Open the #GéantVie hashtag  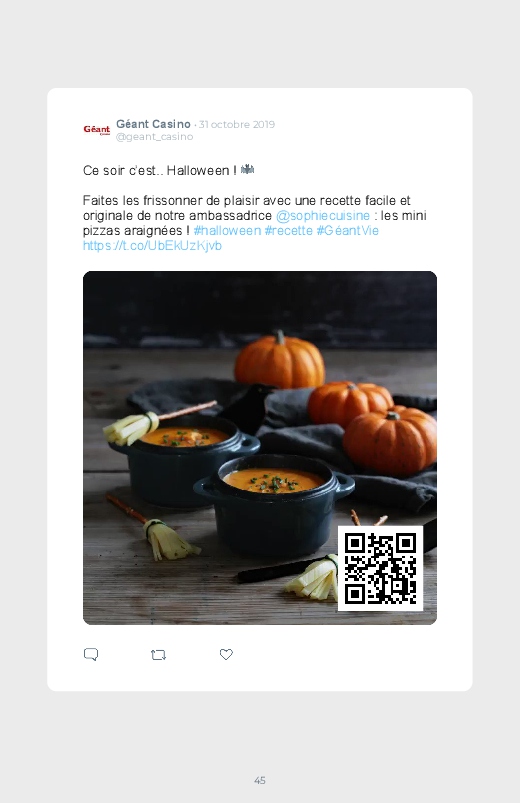348,230
